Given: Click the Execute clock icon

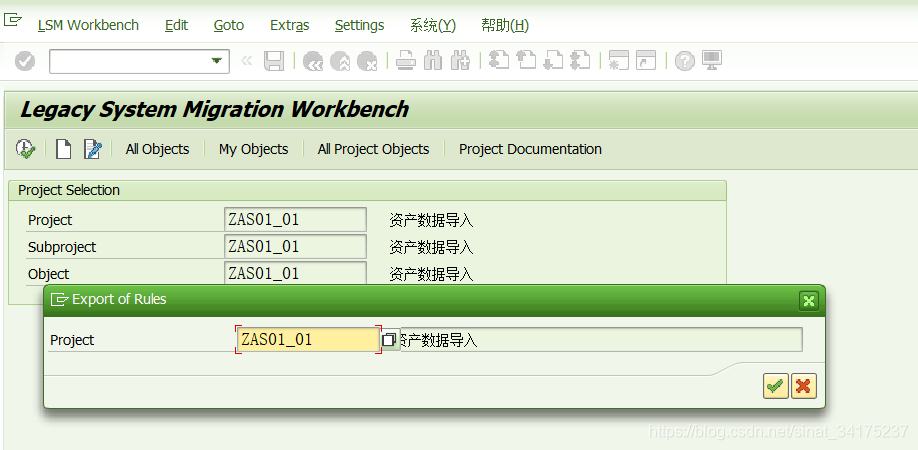Looking at the screenshot, I should coord(25,149).
